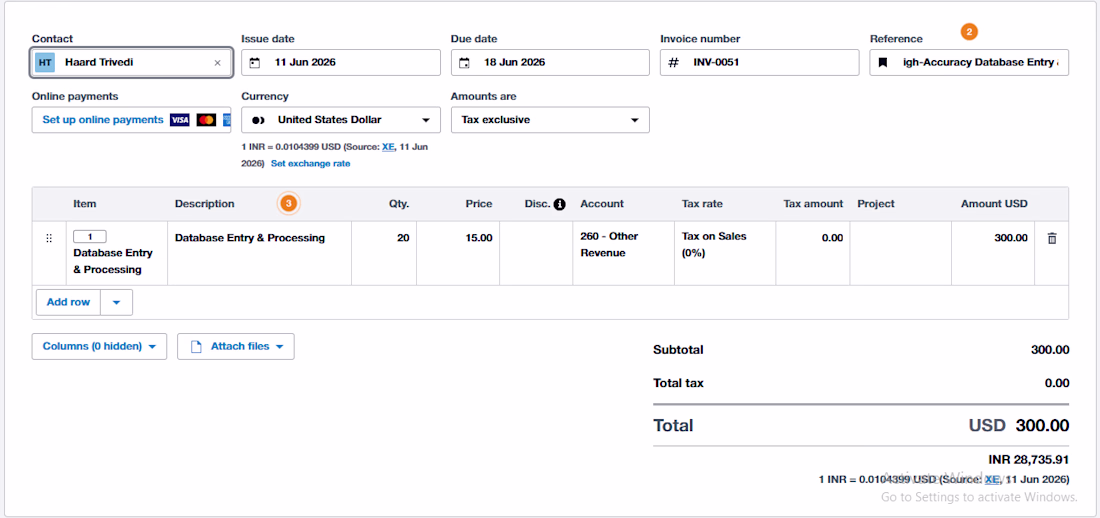
Task: Click the Attach files document icon
Action: click(x=196, y=347)
